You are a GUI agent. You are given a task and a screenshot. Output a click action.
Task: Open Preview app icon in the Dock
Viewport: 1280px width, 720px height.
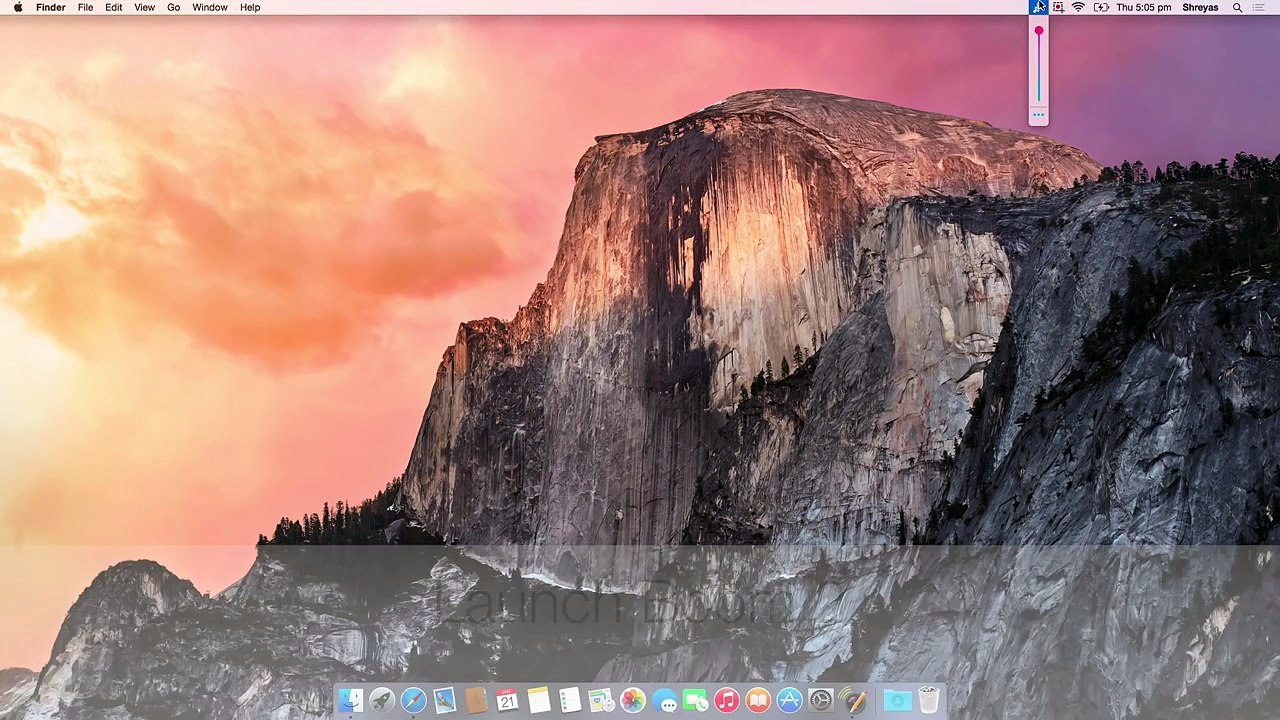tap(601, 700)
